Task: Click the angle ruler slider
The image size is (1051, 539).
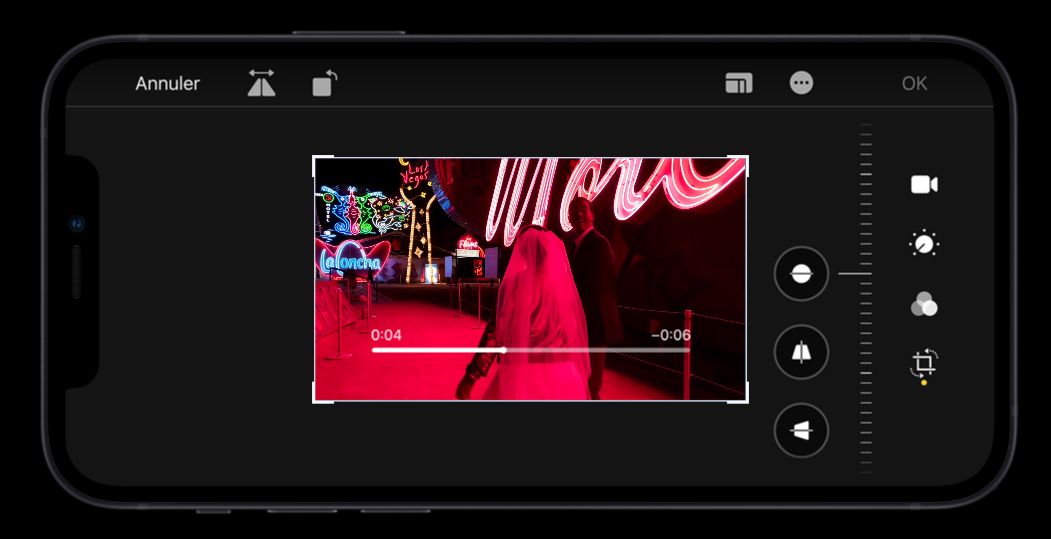Action: click(x=865, y=298)
